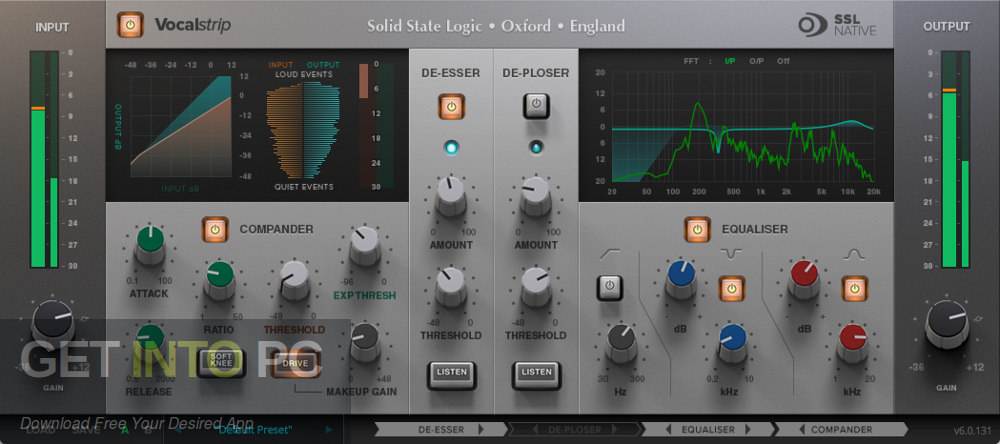The height and width of the screenshot is (444, 1000).
Task: Click the De-Ploser THRESHOLD knob
Action: click(x=535, y=284)
